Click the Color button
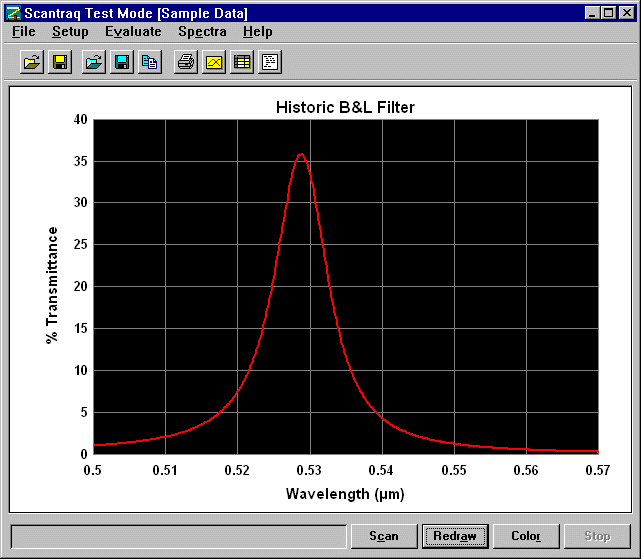Screen dimensions: 641x559 [x=526, y=536]
